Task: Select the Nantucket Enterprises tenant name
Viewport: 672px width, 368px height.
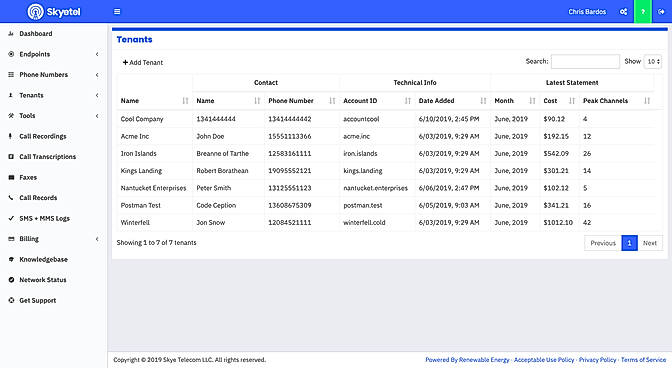Action: (x=153, y=188)
